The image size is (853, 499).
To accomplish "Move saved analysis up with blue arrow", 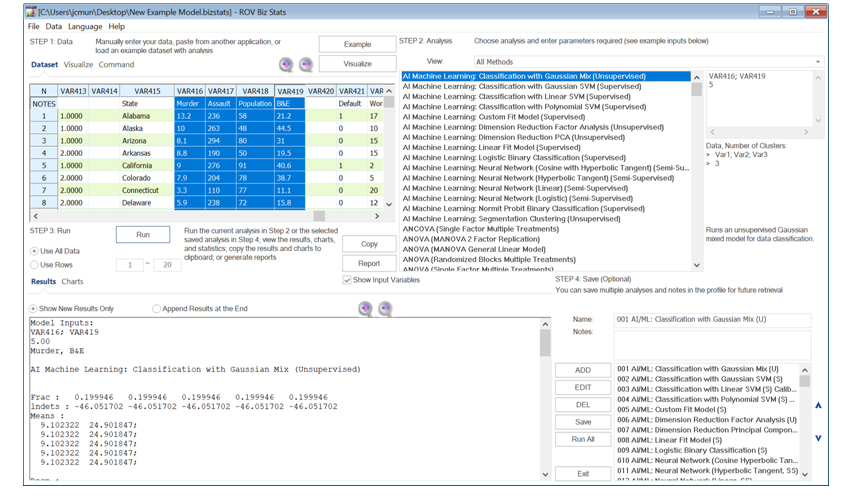I will coord(818,405).
